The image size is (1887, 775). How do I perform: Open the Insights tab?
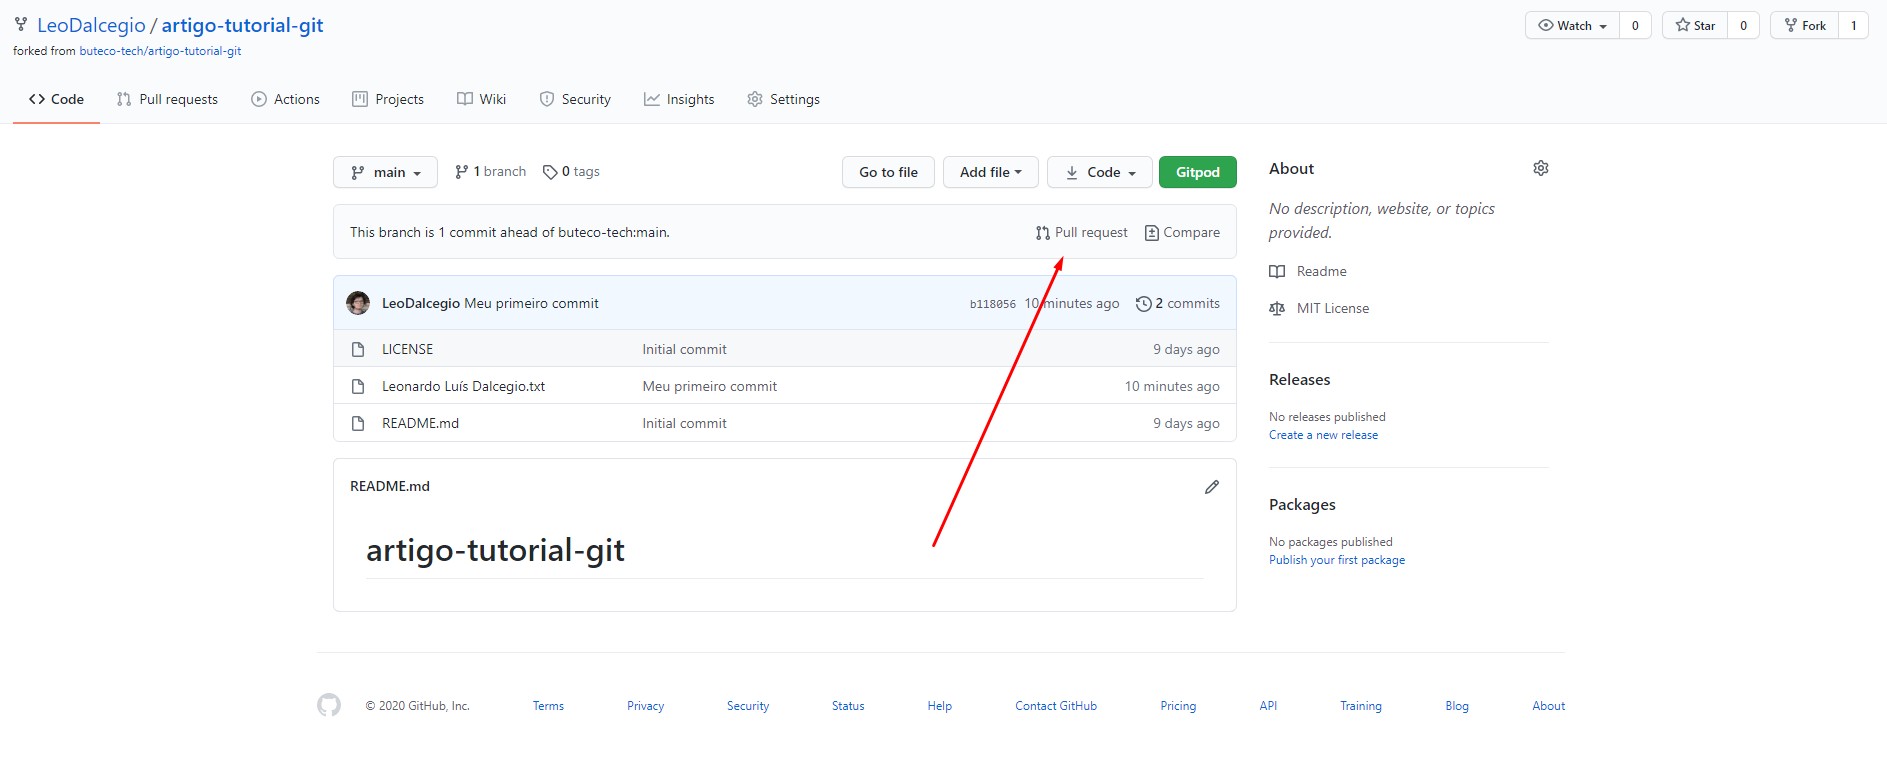(679, 99)
